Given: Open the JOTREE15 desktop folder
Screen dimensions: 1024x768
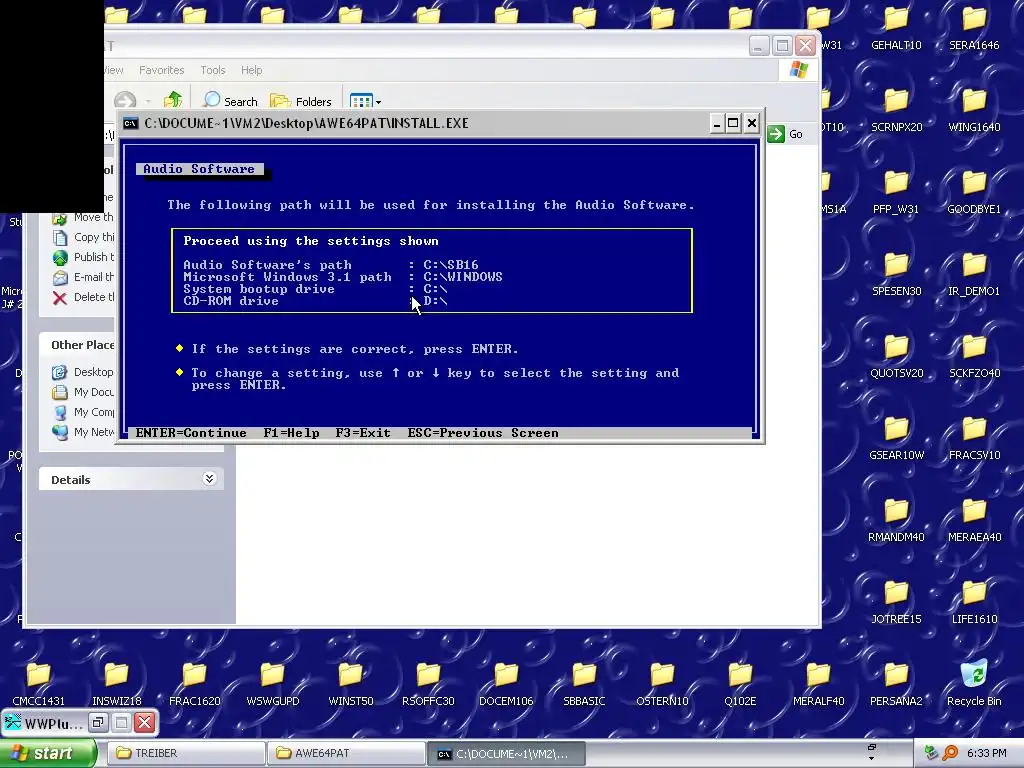Looking at the screenshot, I should (896, 602).
